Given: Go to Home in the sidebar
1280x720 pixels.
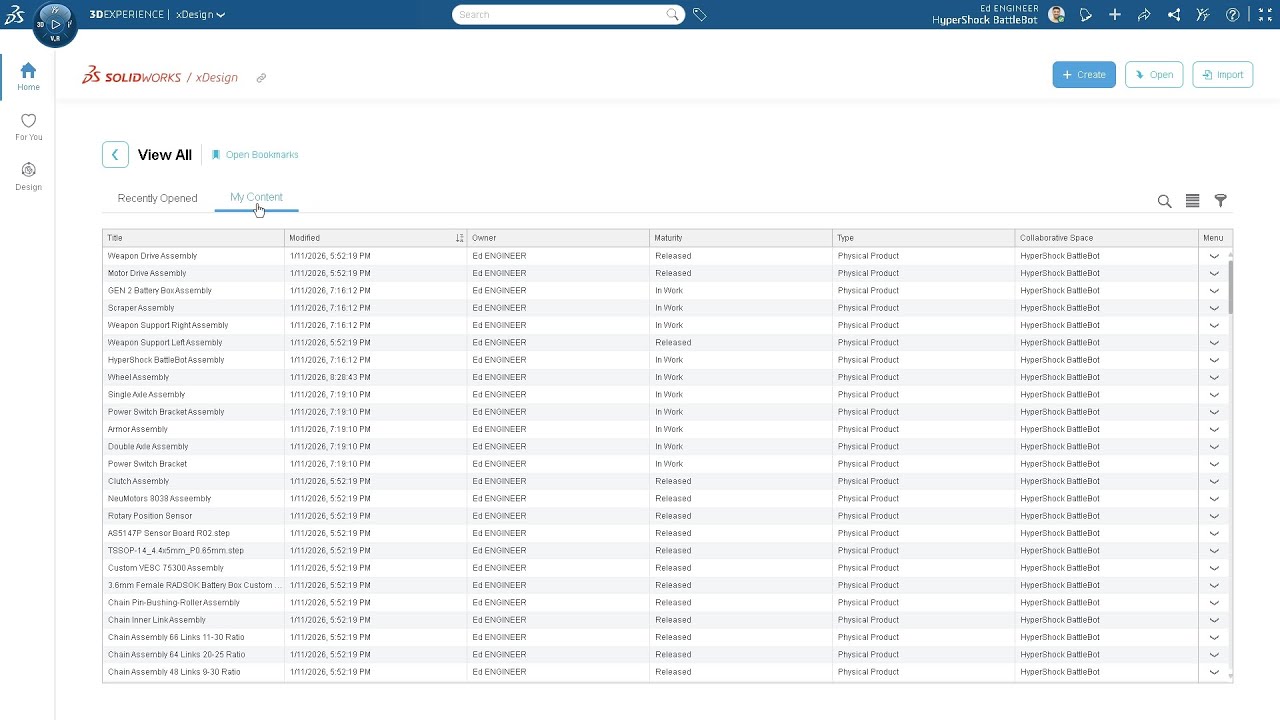Looking at the screenshot, I should 28,76.
